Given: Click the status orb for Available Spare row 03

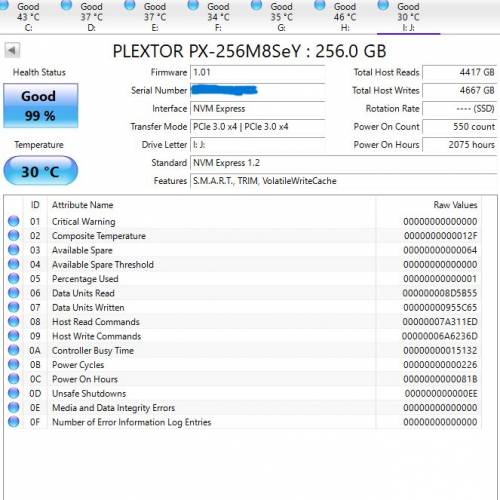Looking at the screenshot, I should coord(14,250).
